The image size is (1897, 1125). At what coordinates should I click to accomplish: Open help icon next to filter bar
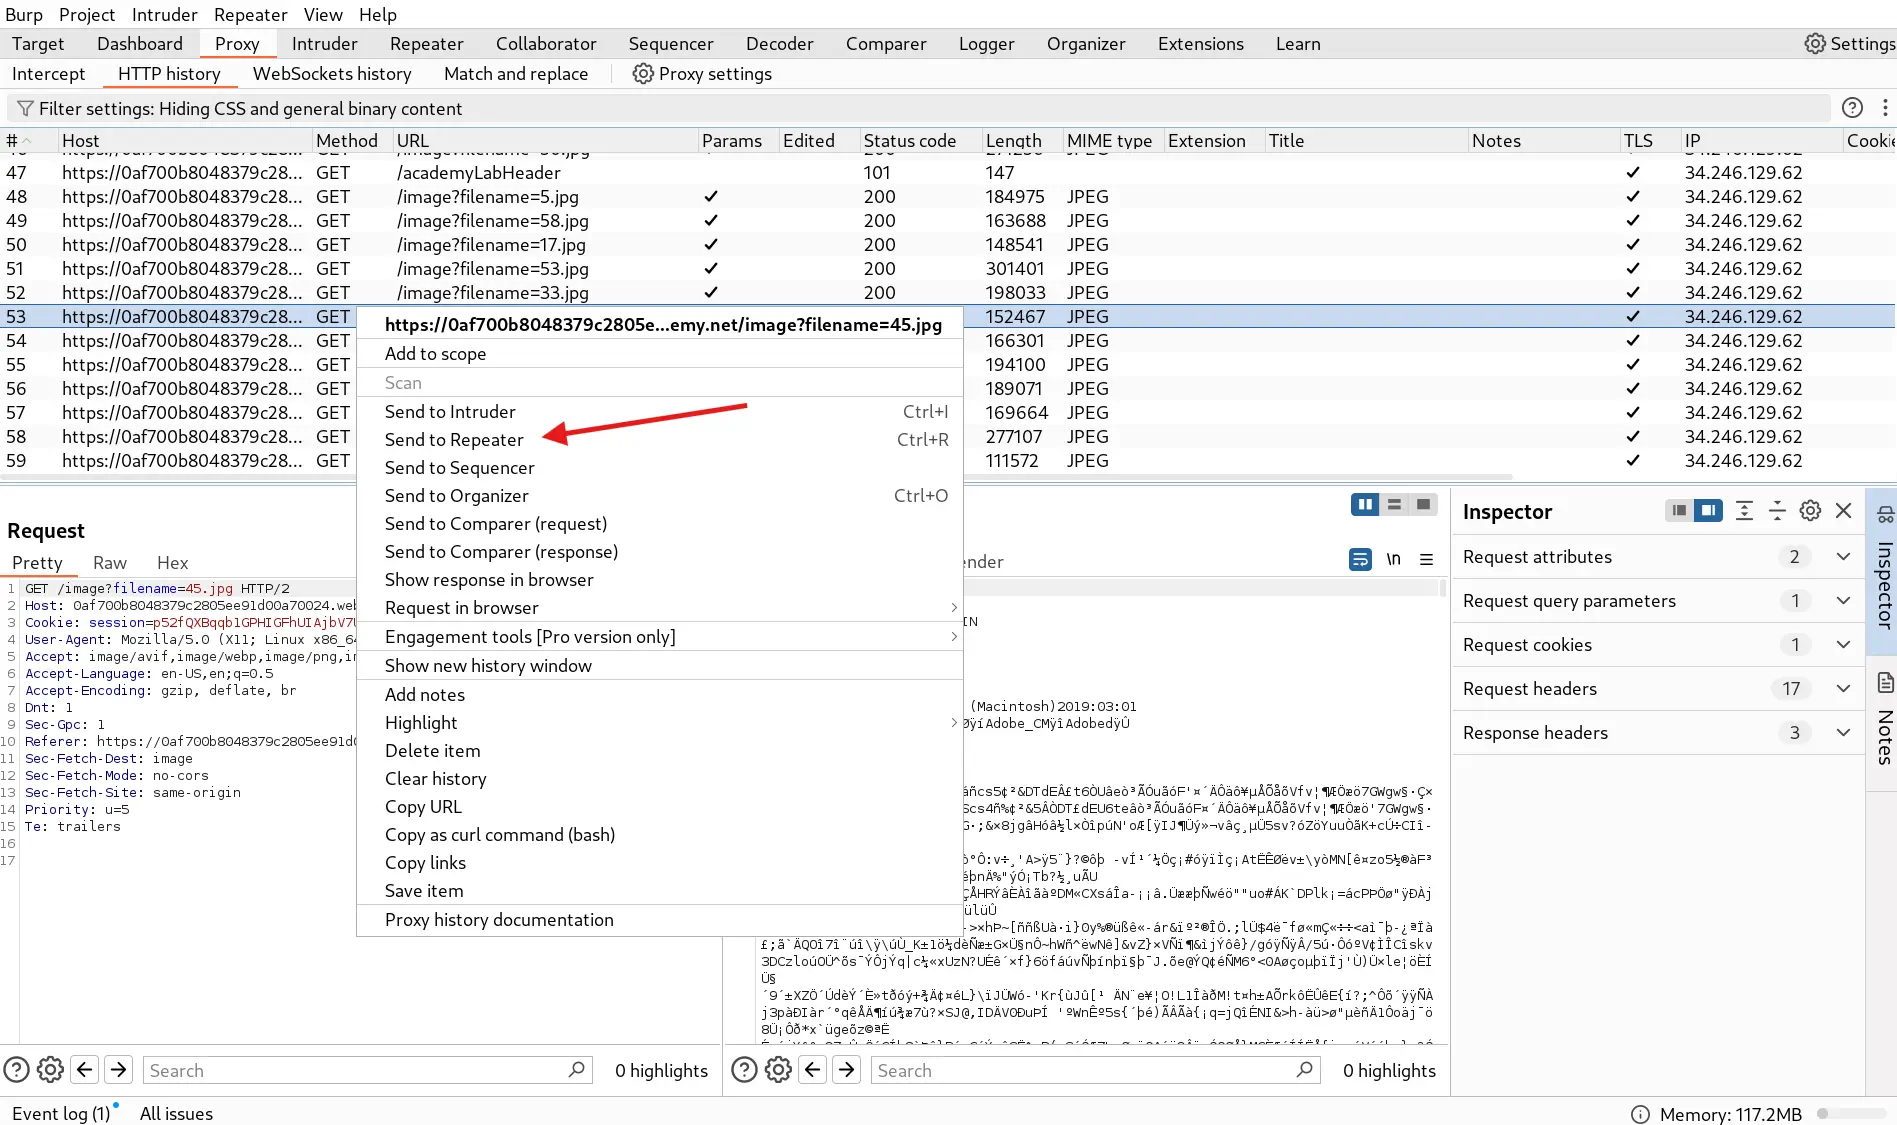[x=1852, y=107]
